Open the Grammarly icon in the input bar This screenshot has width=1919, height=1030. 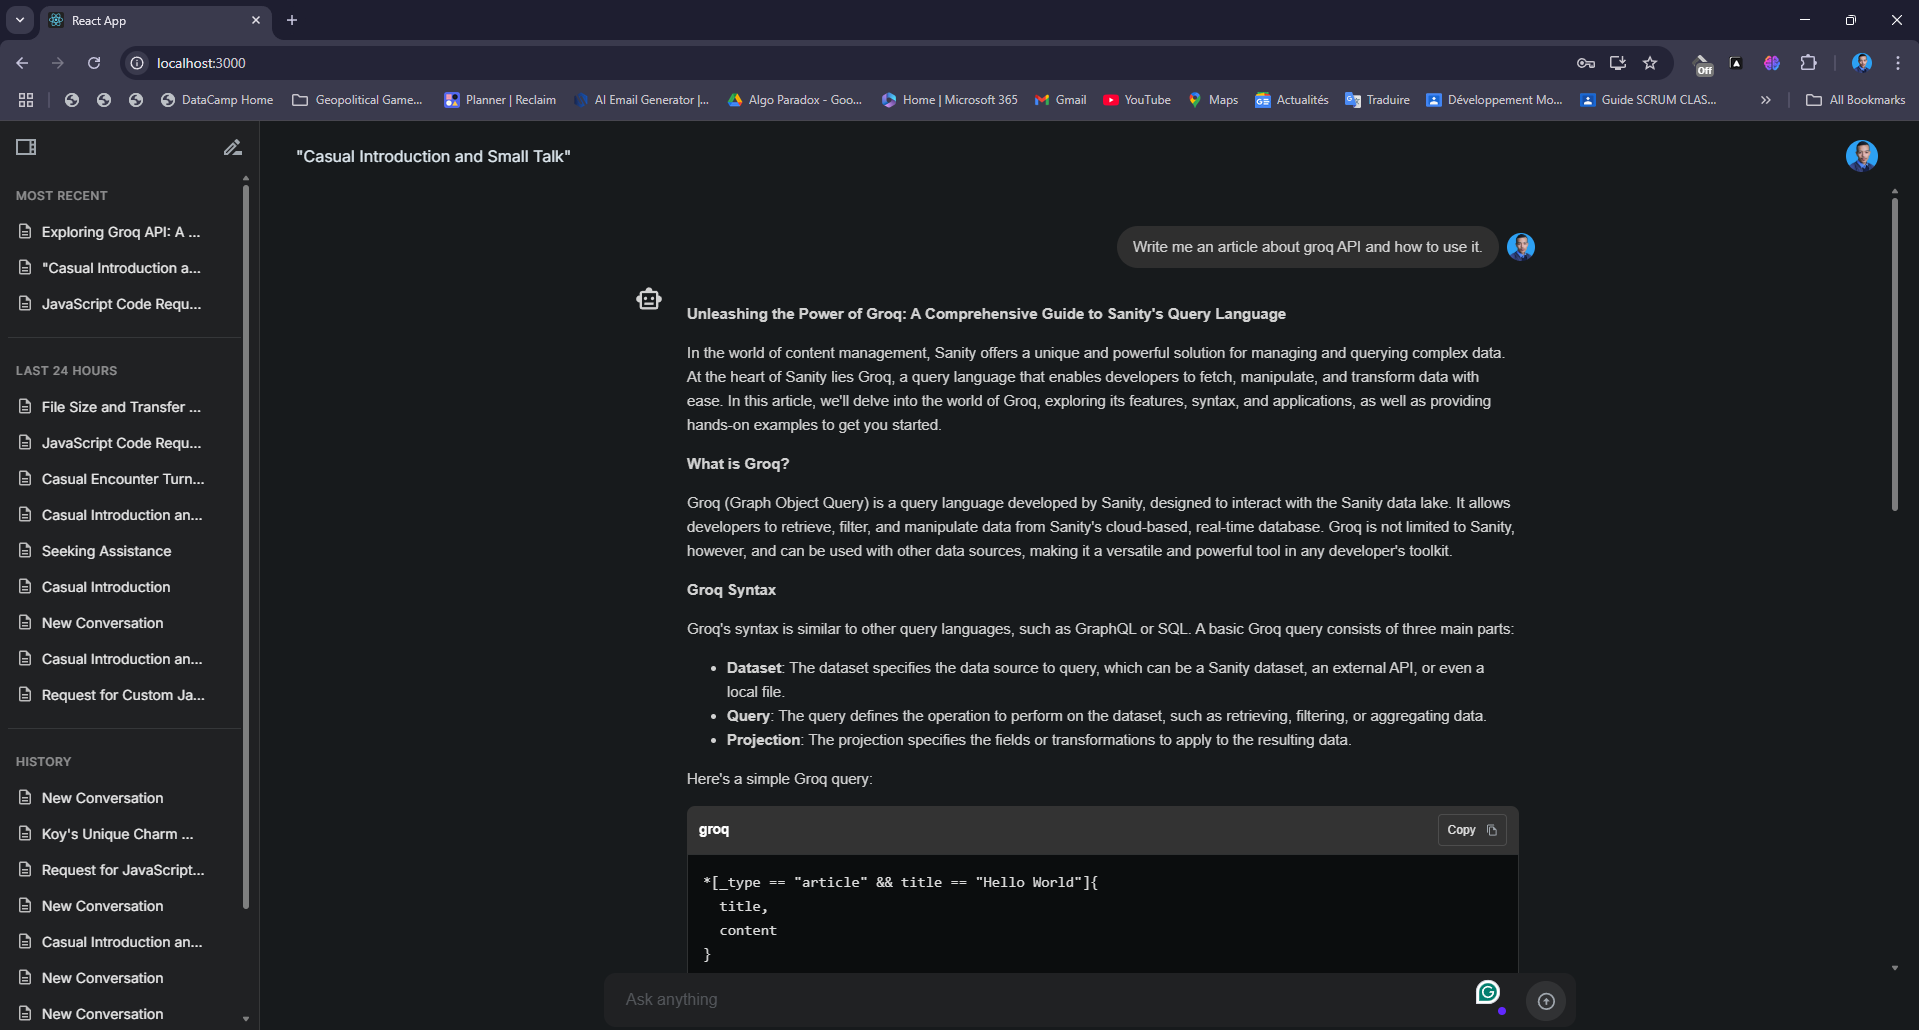click(1487, 993)
